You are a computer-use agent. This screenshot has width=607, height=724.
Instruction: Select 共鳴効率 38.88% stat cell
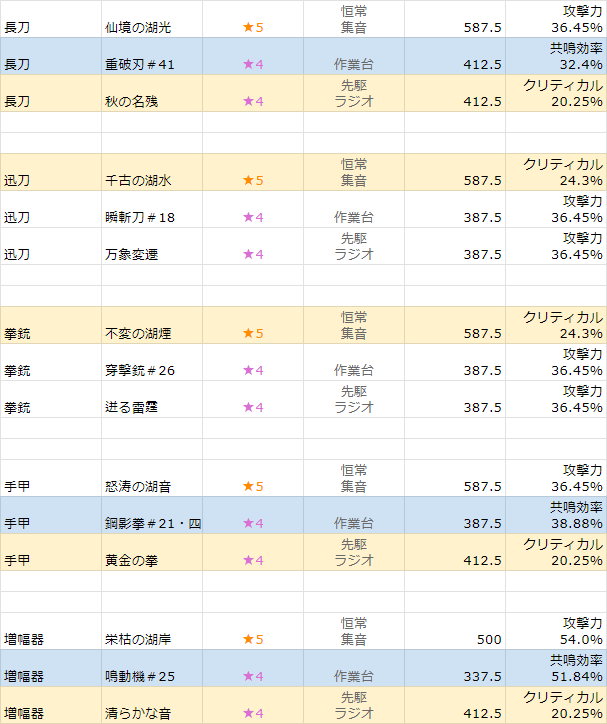556,515
